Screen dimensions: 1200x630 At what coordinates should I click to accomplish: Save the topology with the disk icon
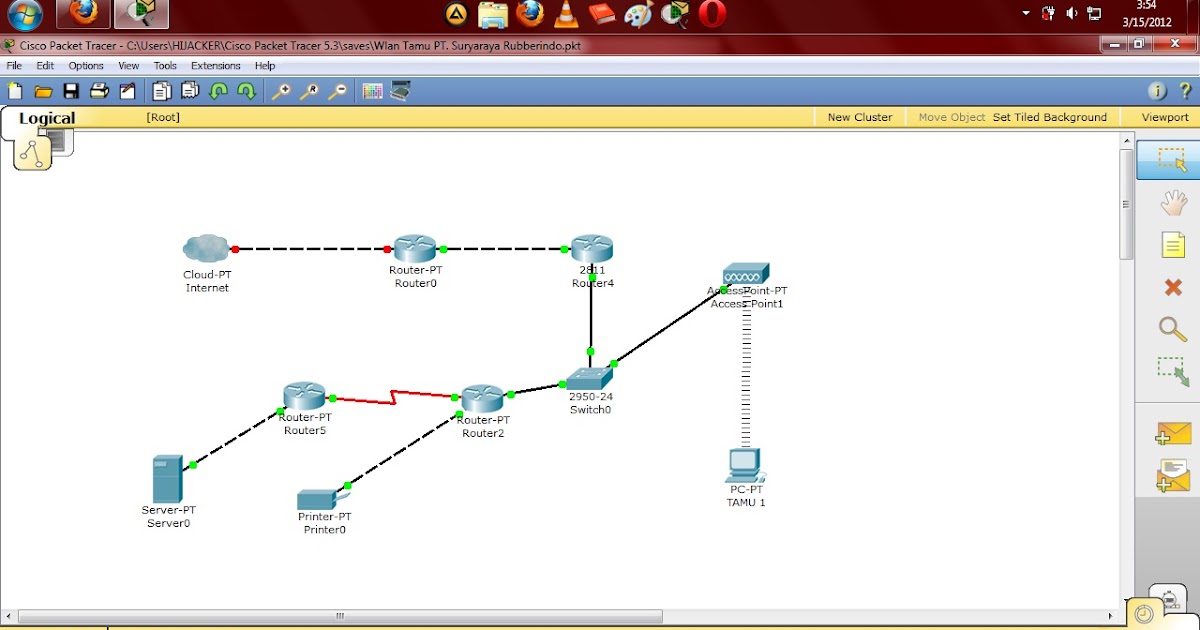tap(71, 91)
